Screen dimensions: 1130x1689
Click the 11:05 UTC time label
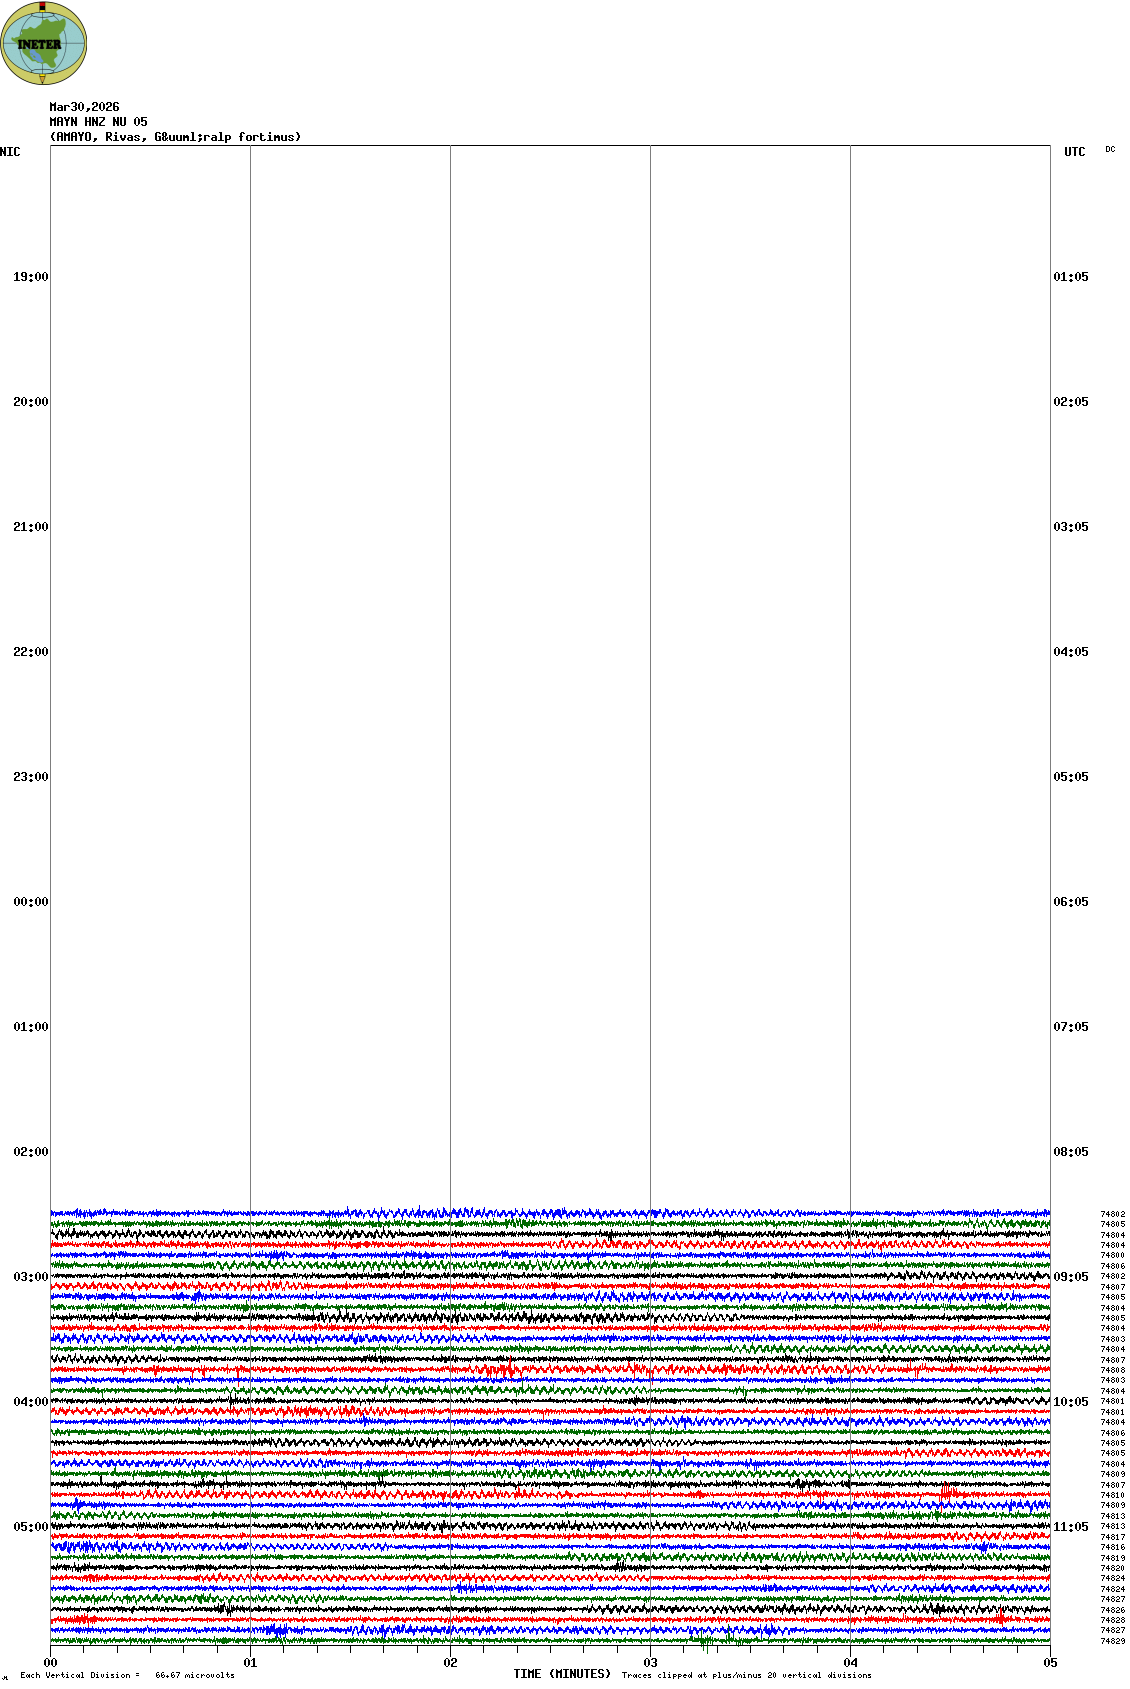coord(1071,1527)
